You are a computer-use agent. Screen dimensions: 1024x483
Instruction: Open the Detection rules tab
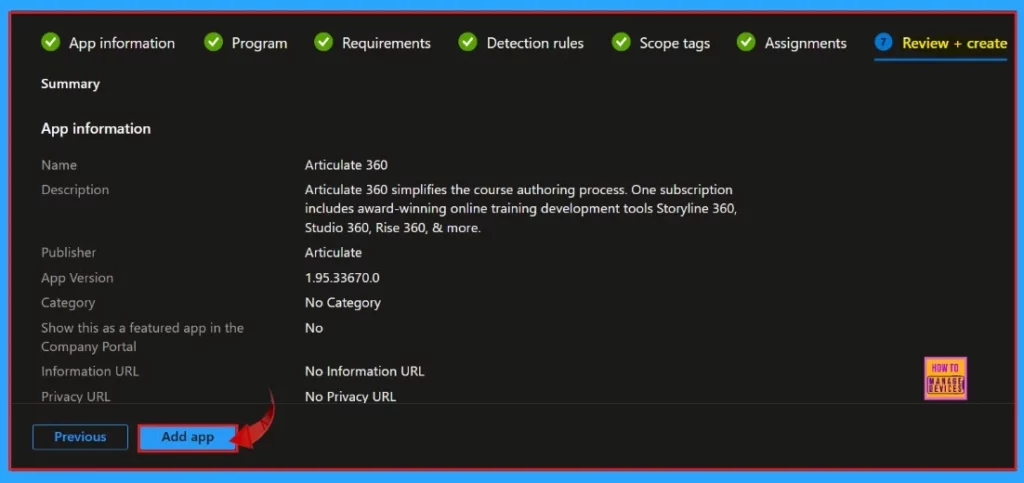pos(535,43)
